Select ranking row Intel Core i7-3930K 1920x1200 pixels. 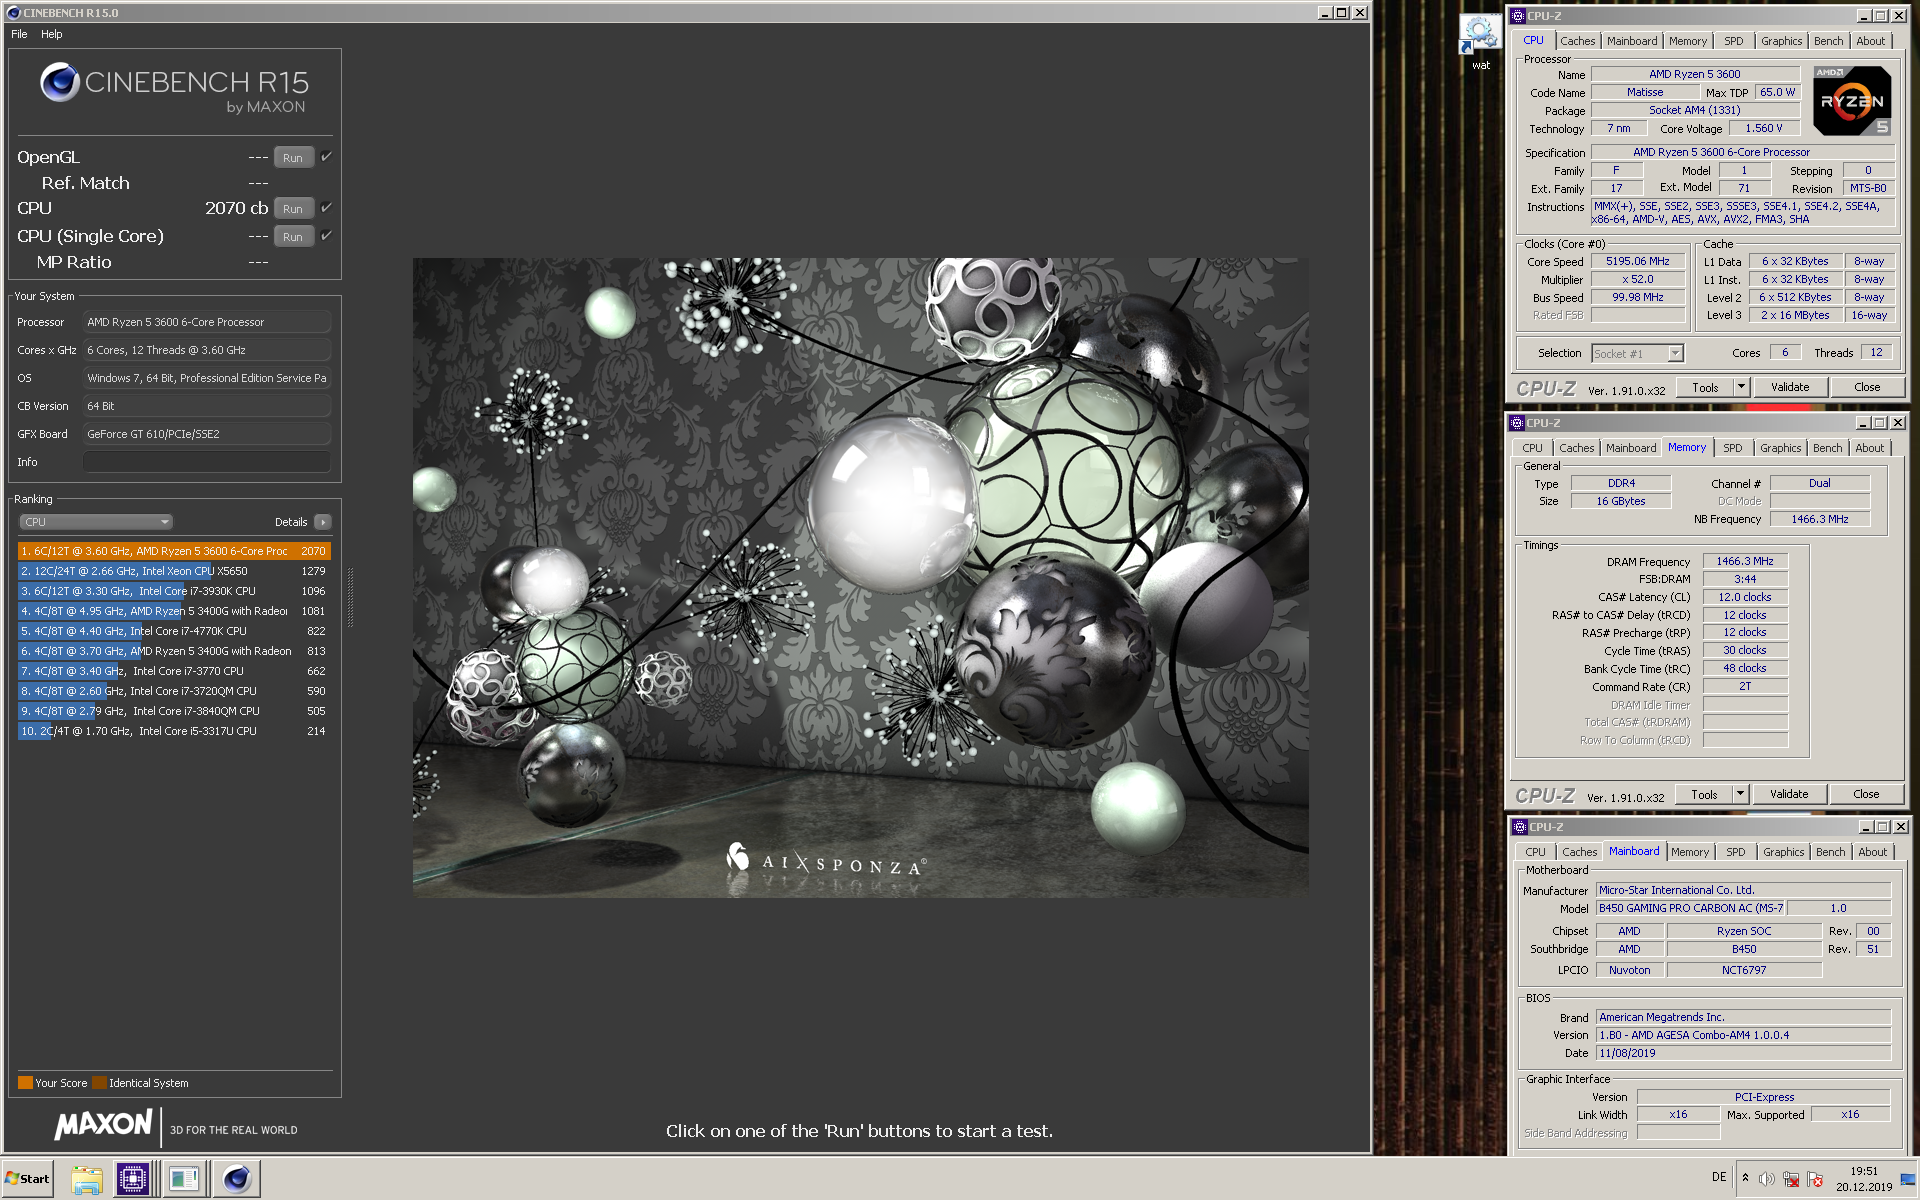tap(174, 591)
